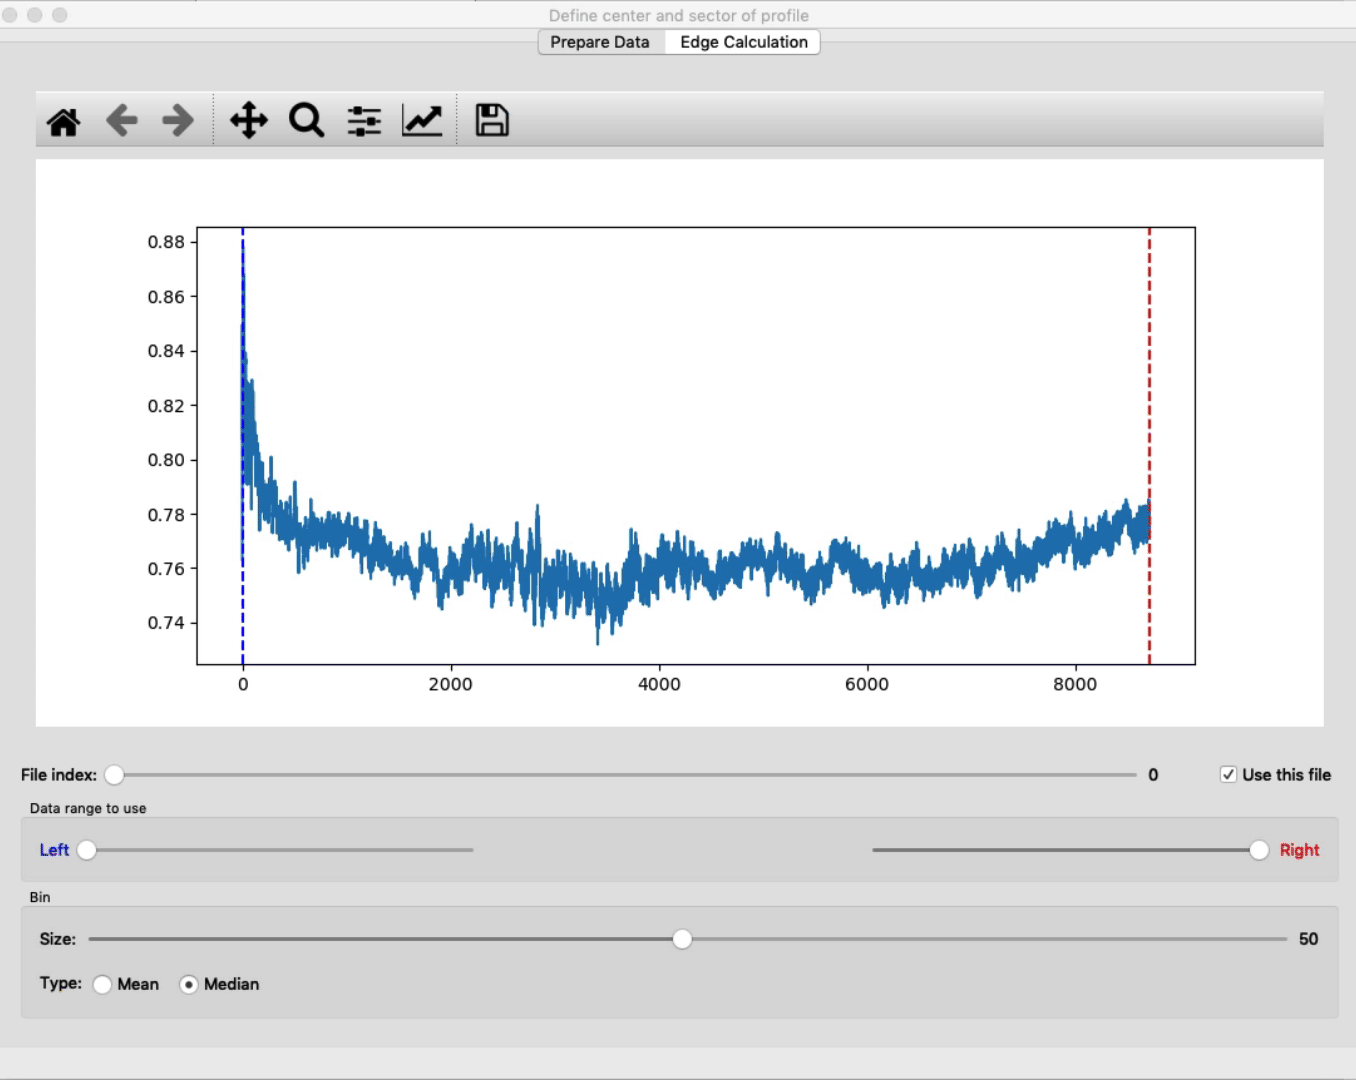This screenshot has height=1080, width=1356.
Task: Click the bin Size slider handle
Action: click(682, 939)
